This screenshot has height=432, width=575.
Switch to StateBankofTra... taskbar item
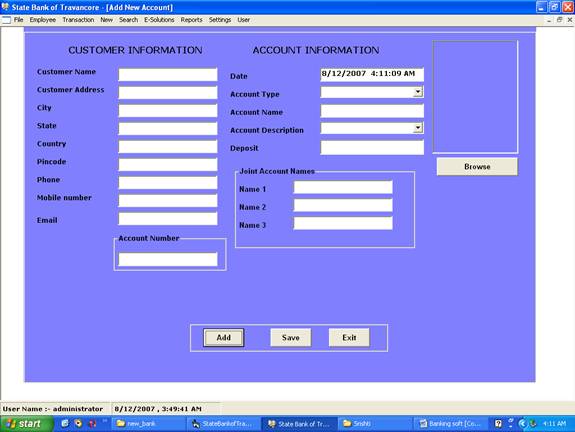pos(223,424)
